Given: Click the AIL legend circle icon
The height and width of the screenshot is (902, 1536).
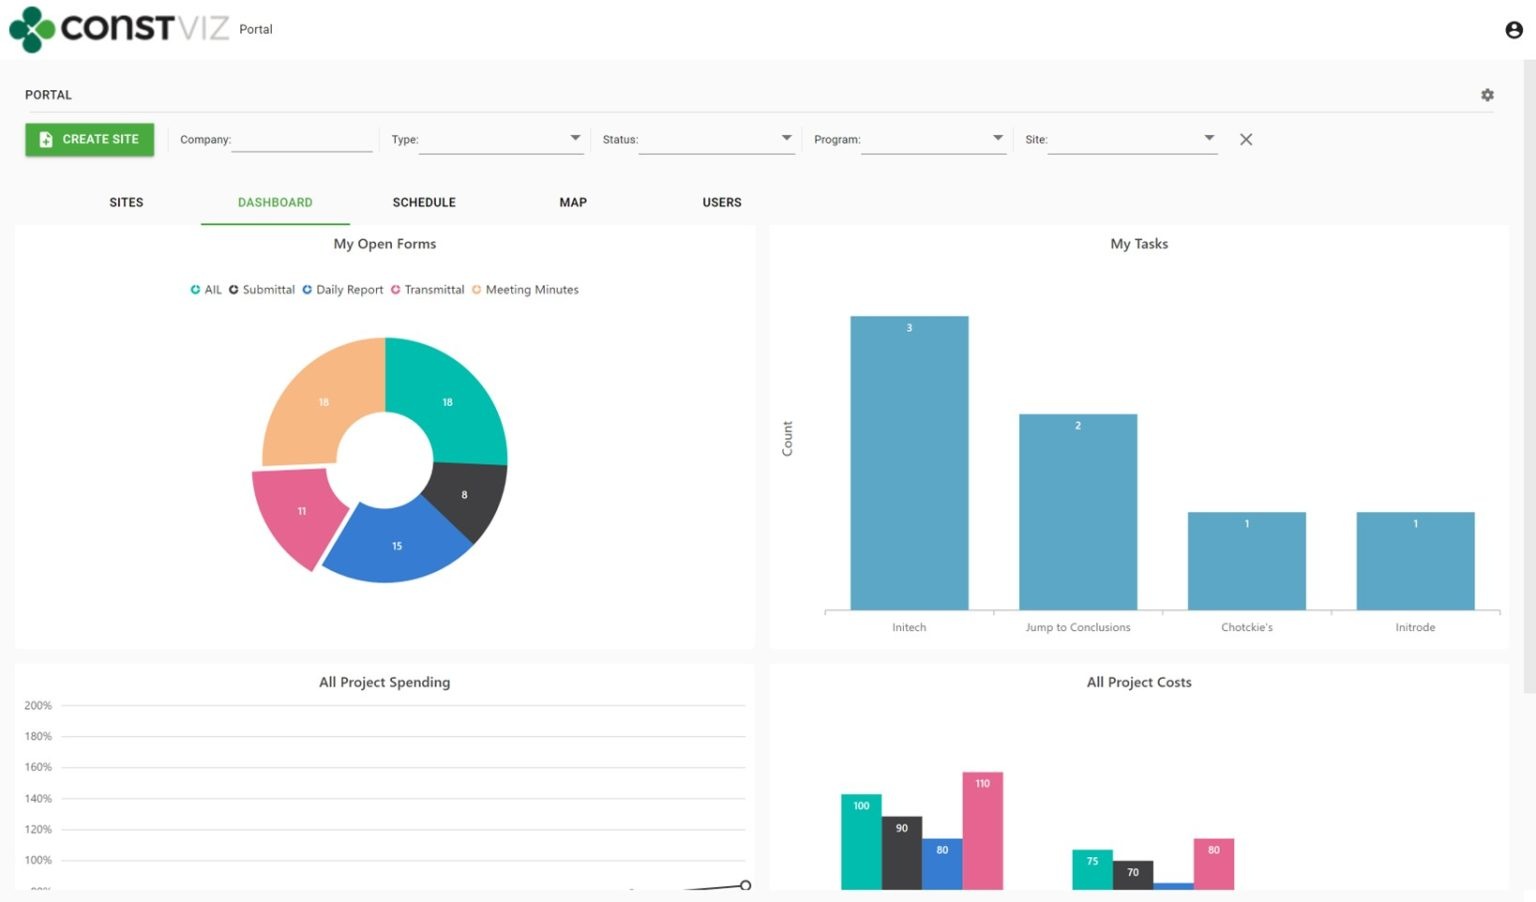Looking at the screenshot, I should tap(195, 289).
